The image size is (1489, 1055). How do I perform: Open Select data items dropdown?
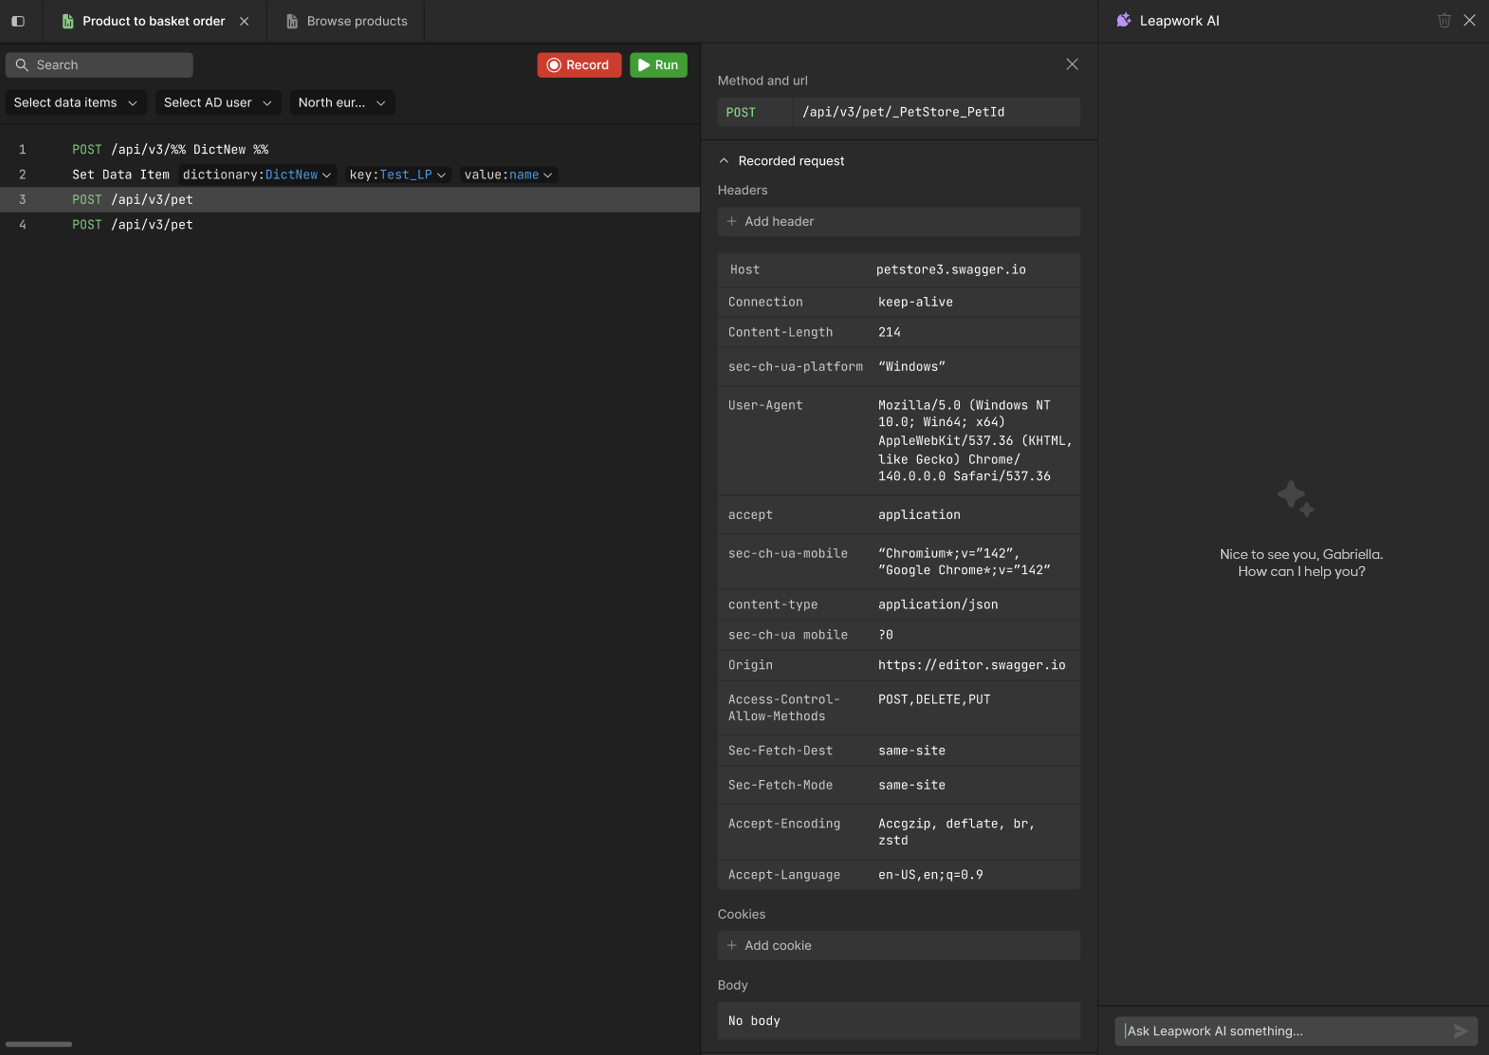coord(76,103)
